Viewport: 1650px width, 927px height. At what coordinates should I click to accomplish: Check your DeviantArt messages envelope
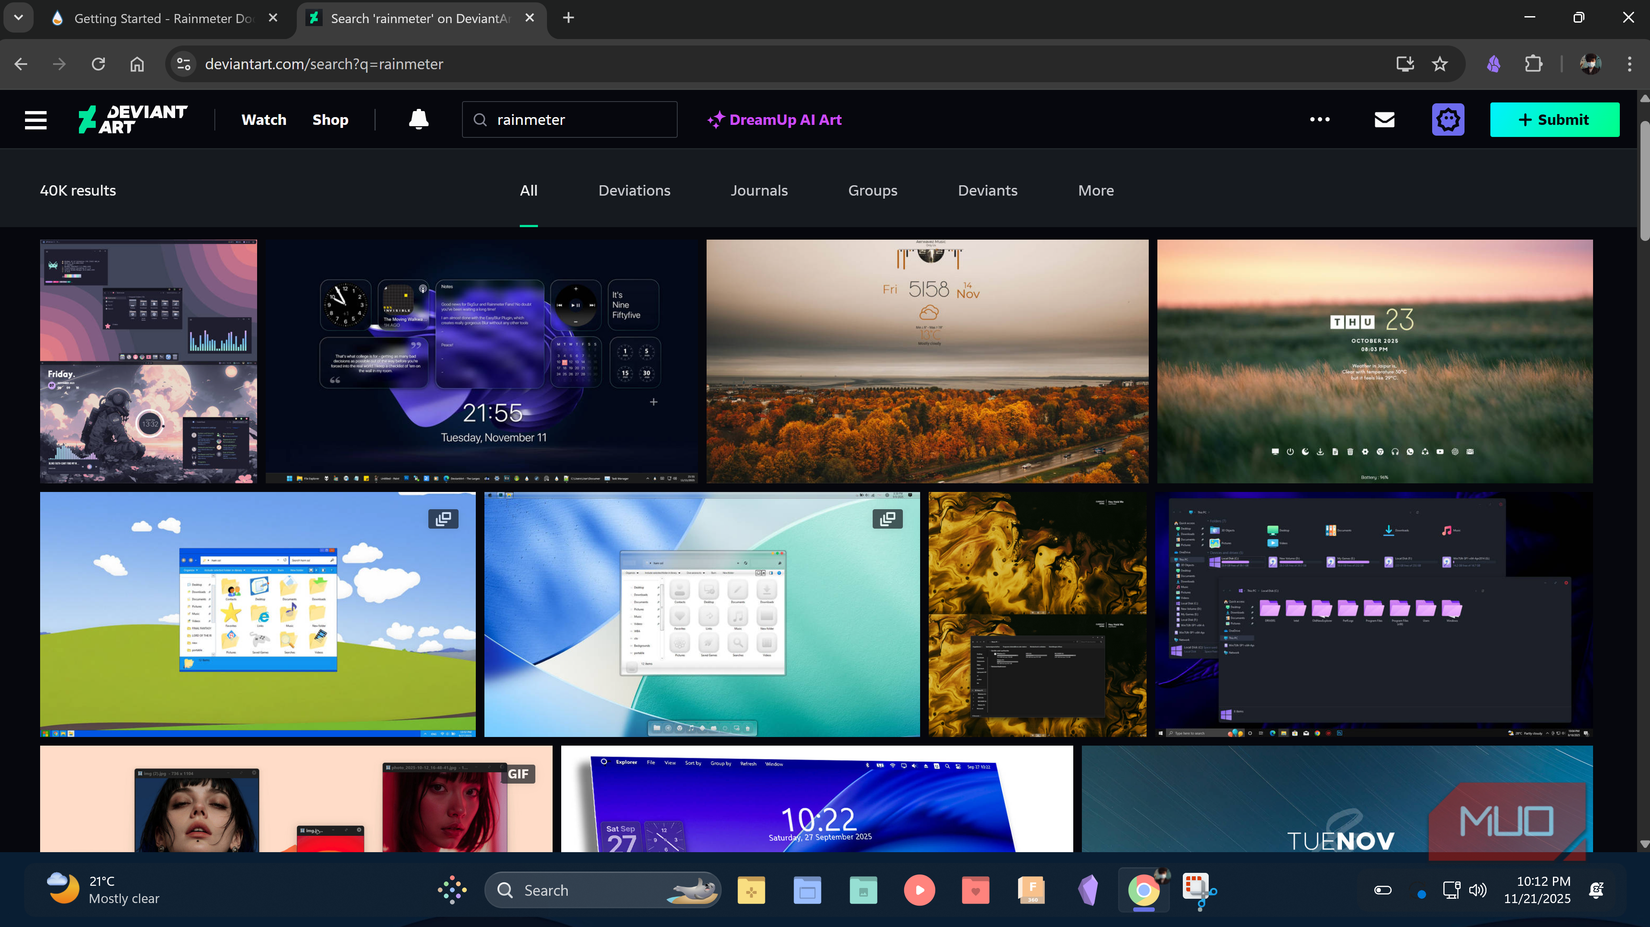1384,119
